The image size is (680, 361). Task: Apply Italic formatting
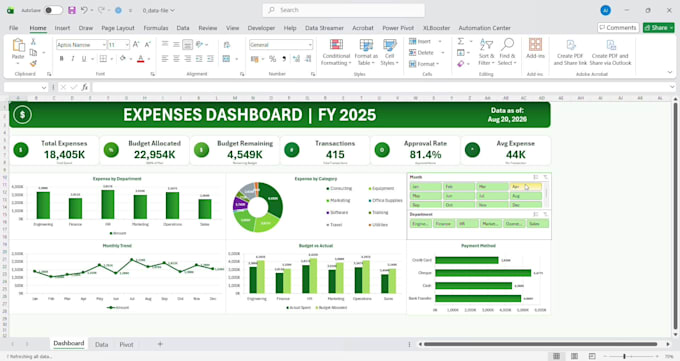point(72,59)
